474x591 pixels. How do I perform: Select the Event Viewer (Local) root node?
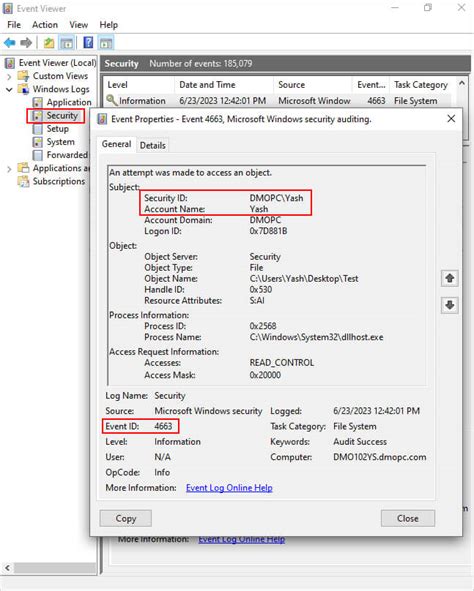pos(57,63)
